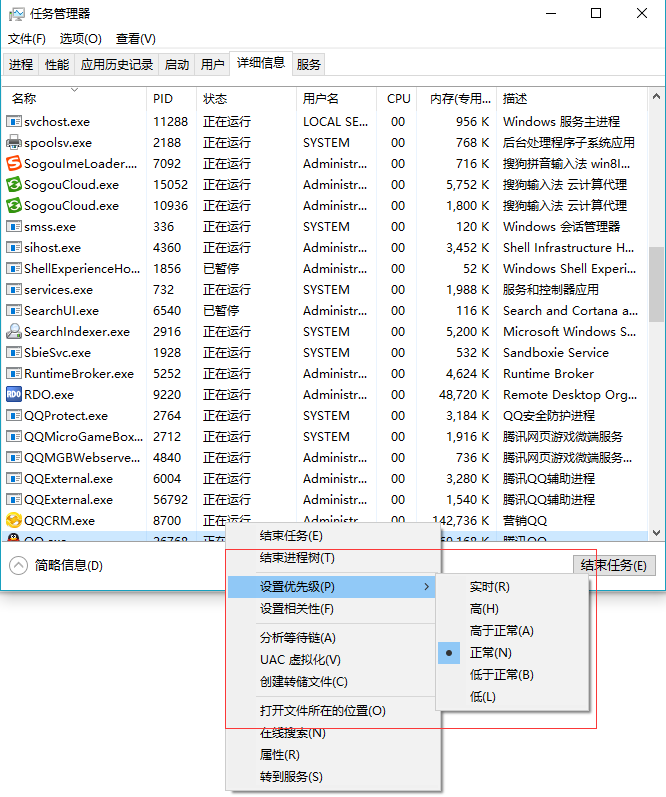Click the ShellExperienceHost process icon

pos(14,268)
